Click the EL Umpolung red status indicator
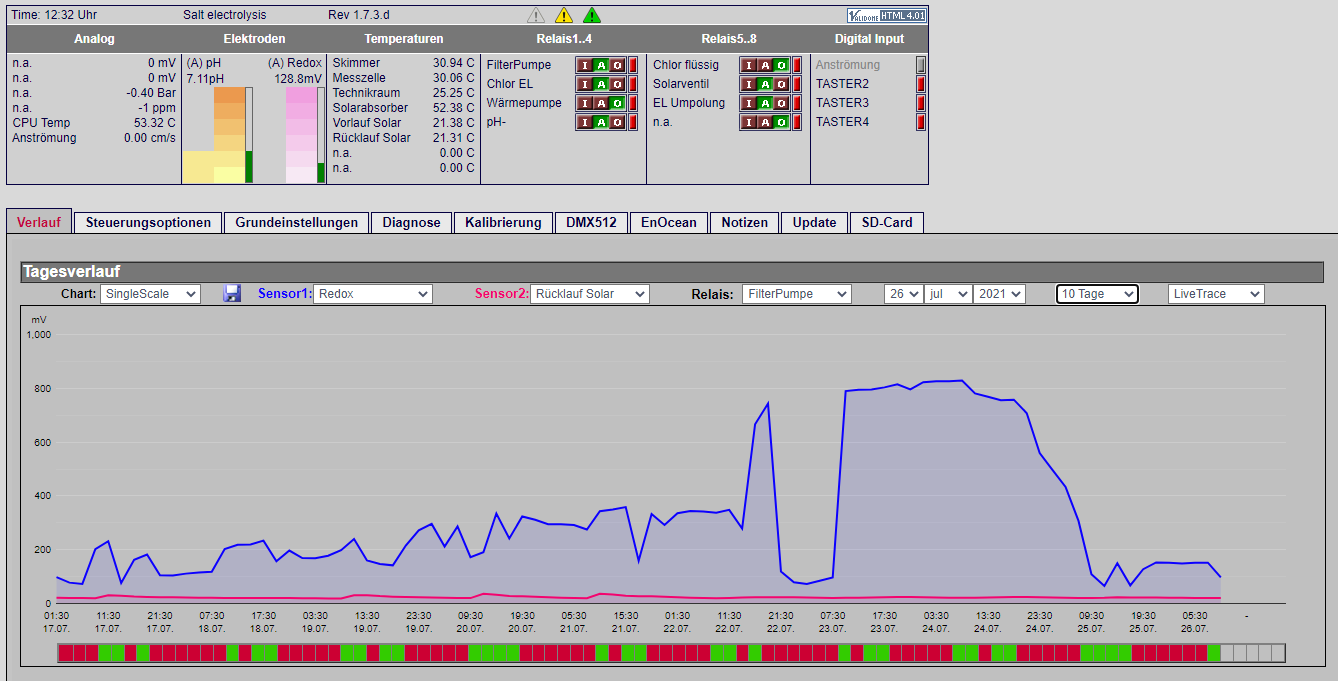Viewport: 1338px width, 681px height. (796, 103)
